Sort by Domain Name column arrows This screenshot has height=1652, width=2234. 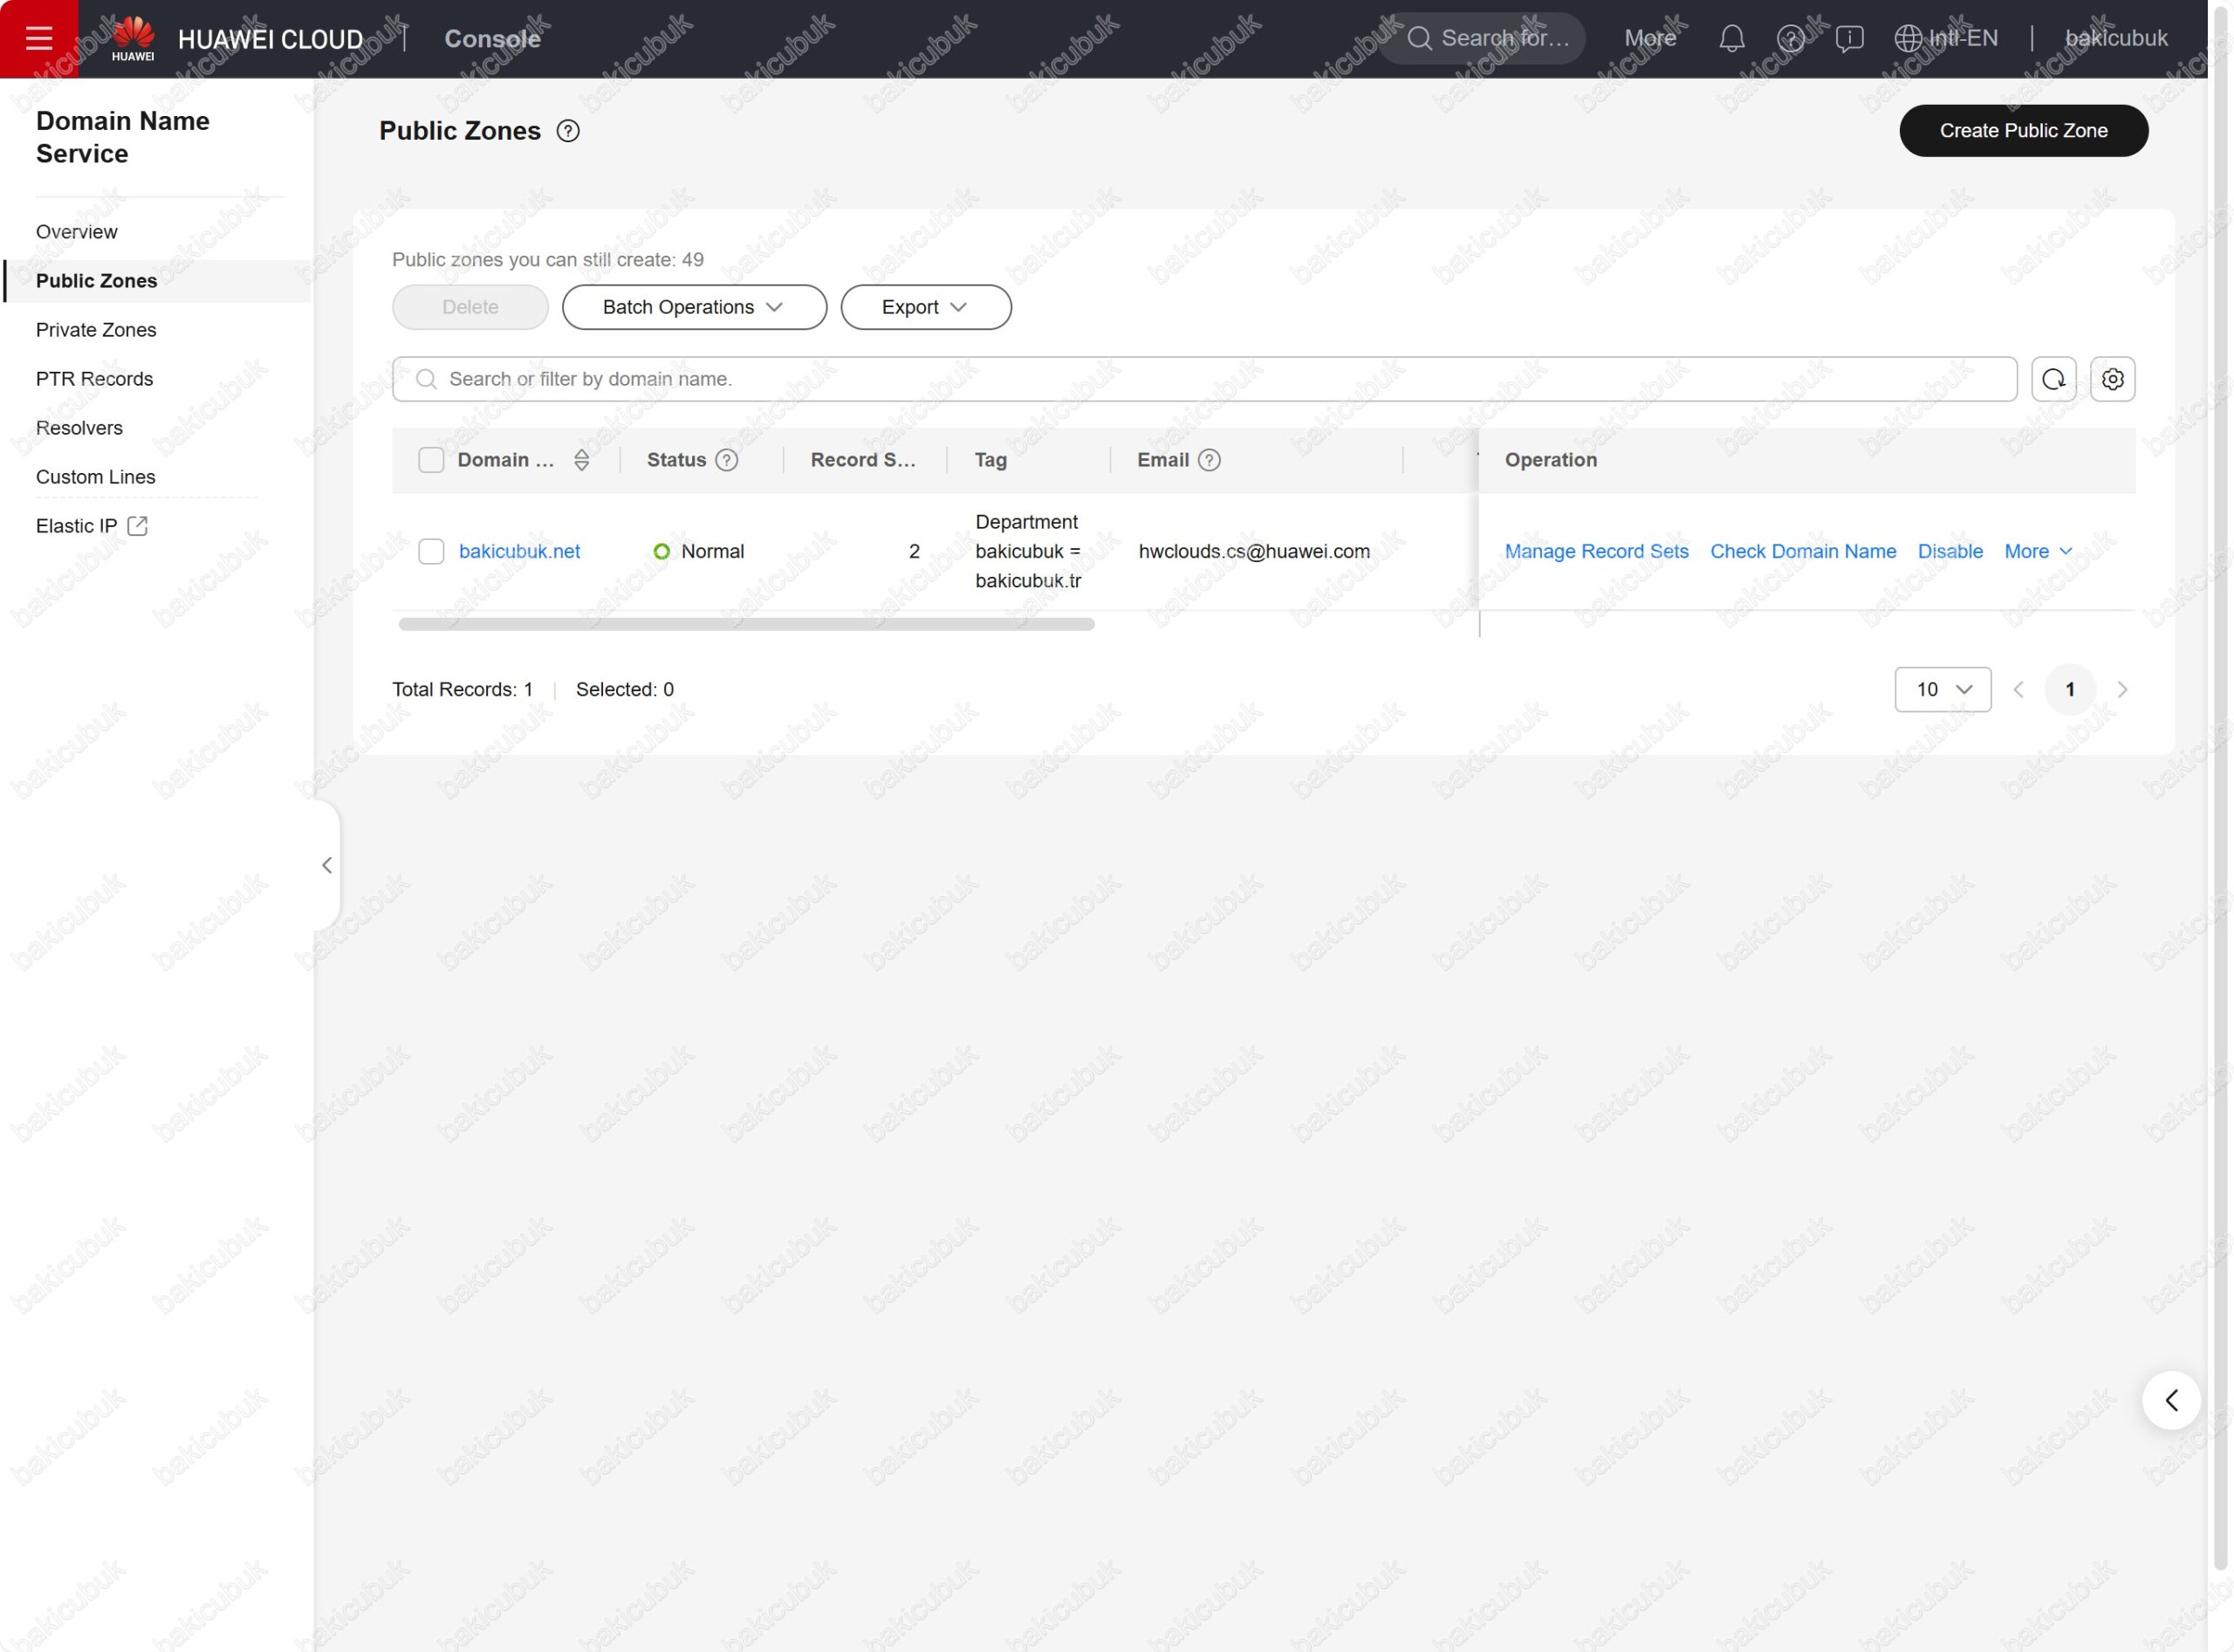tap(581, 460)
